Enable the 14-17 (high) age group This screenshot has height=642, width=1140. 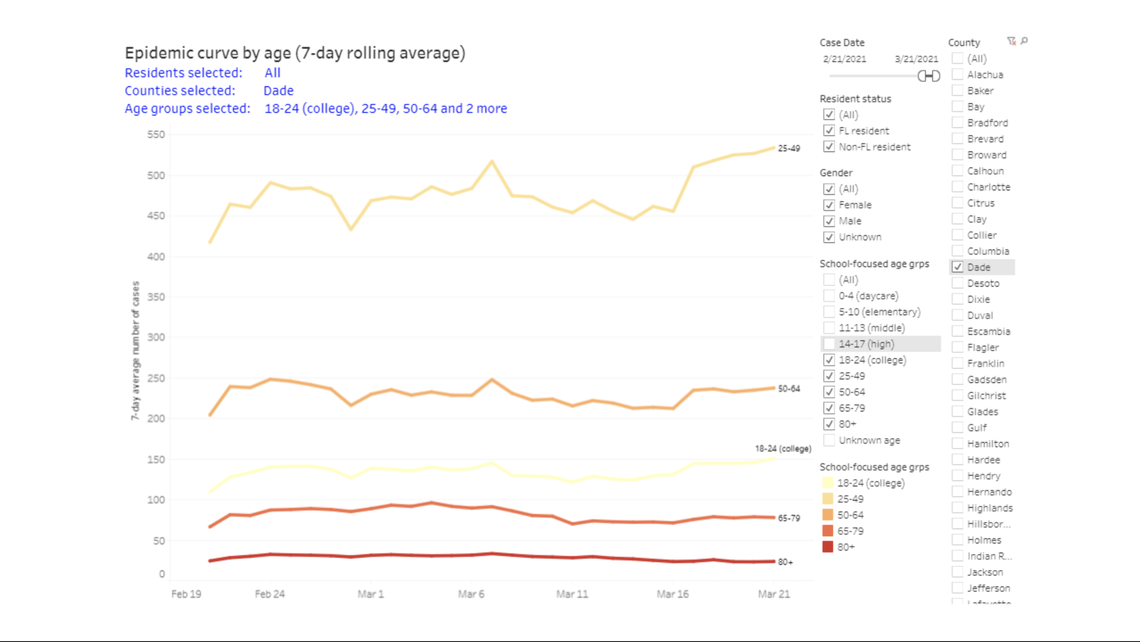pos(829,343)
